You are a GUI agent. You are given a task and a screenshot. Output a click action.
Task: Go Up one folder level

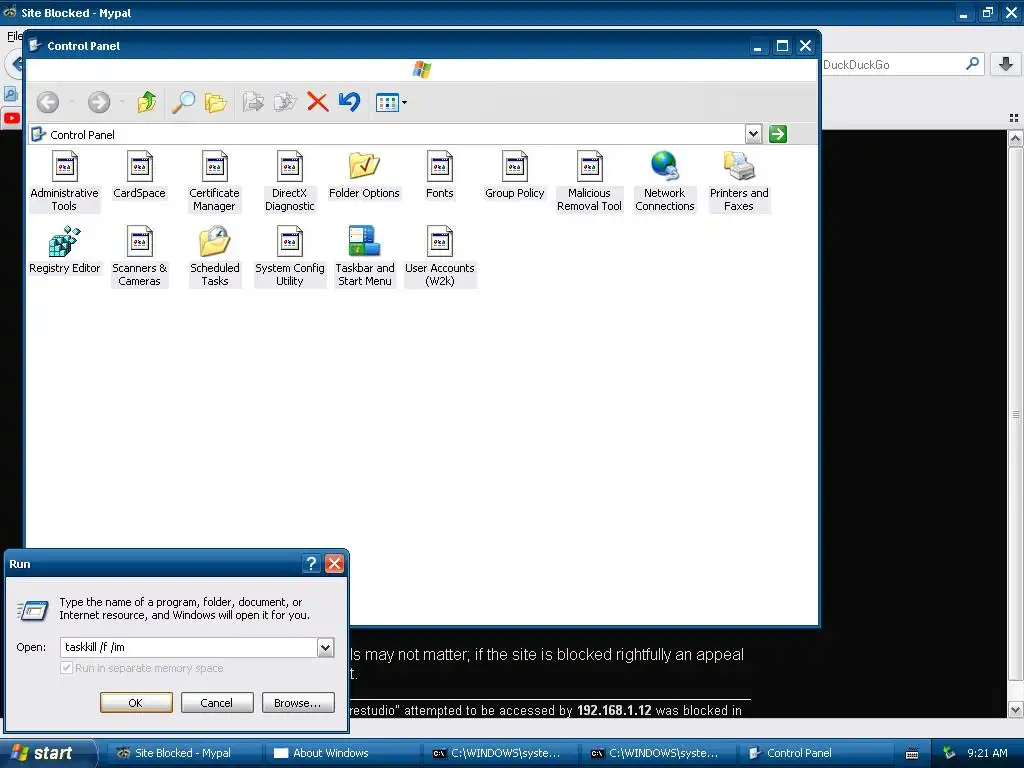[147, 102]
